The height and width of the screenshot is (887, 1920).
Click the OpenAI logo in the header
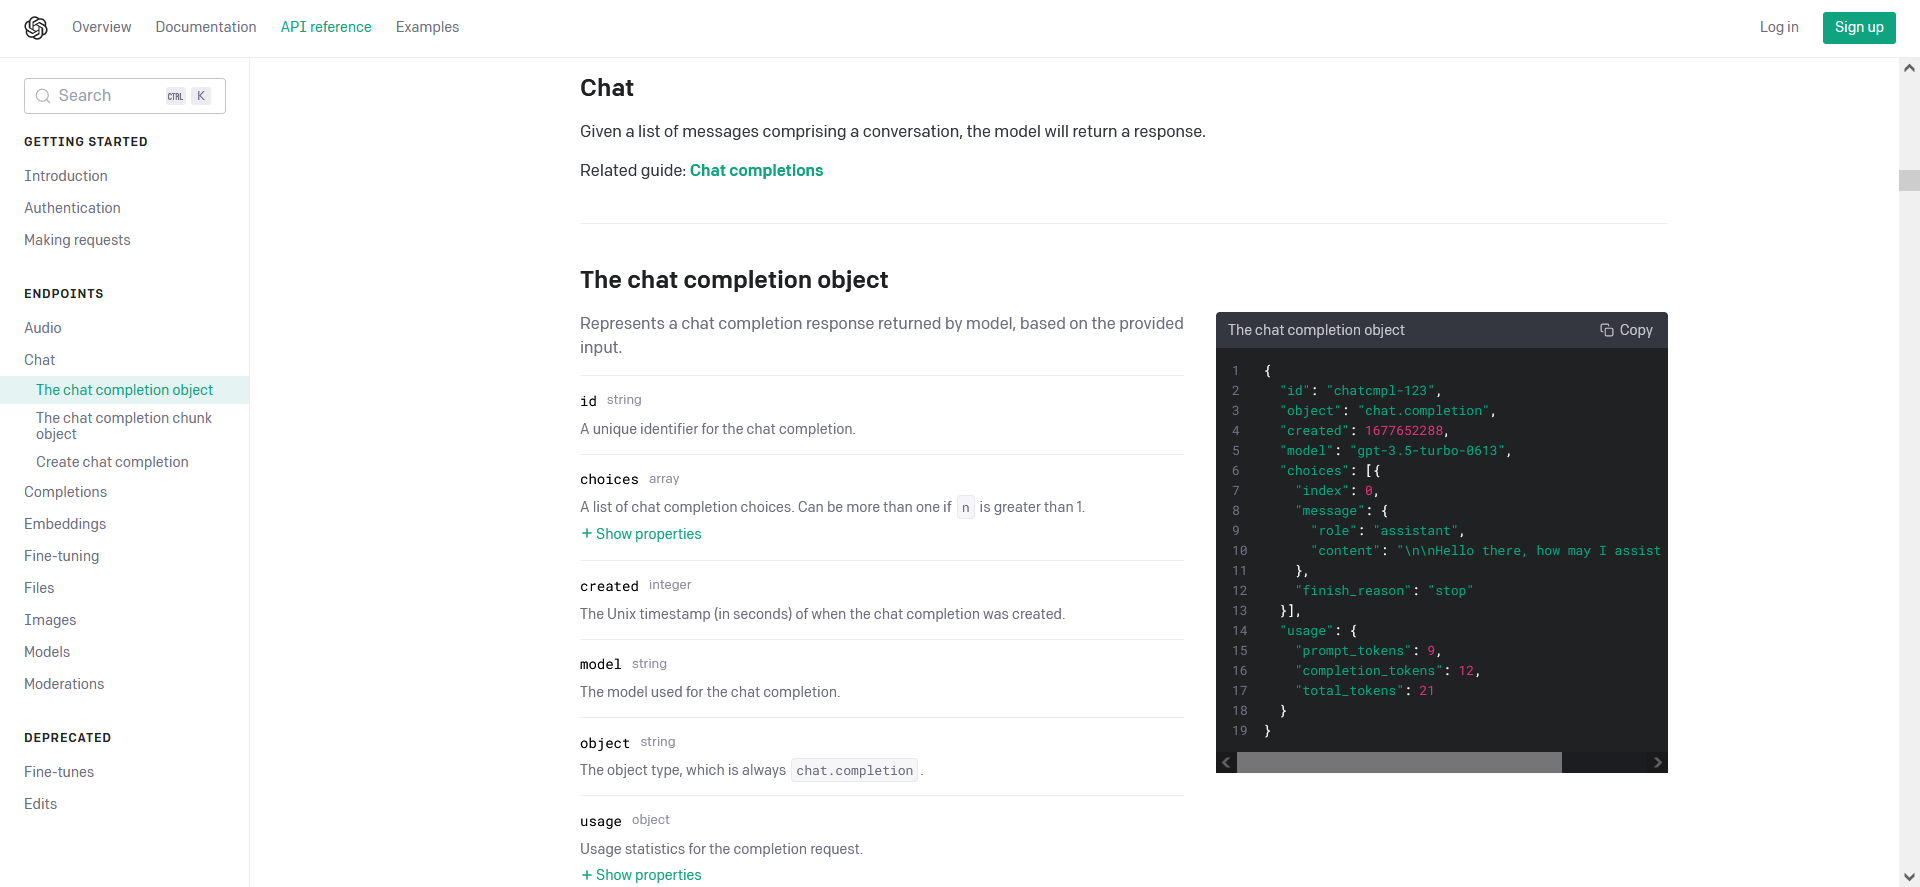34,28
